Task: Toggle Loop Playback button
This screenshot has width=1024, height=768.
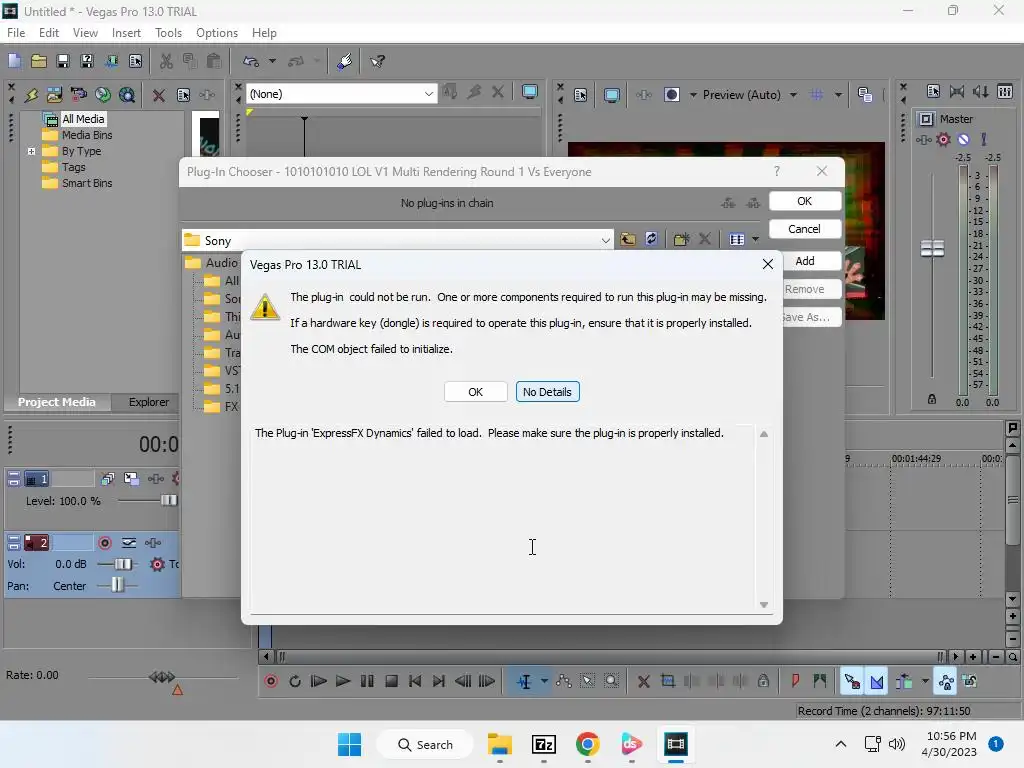Action: tap(295, 681)
